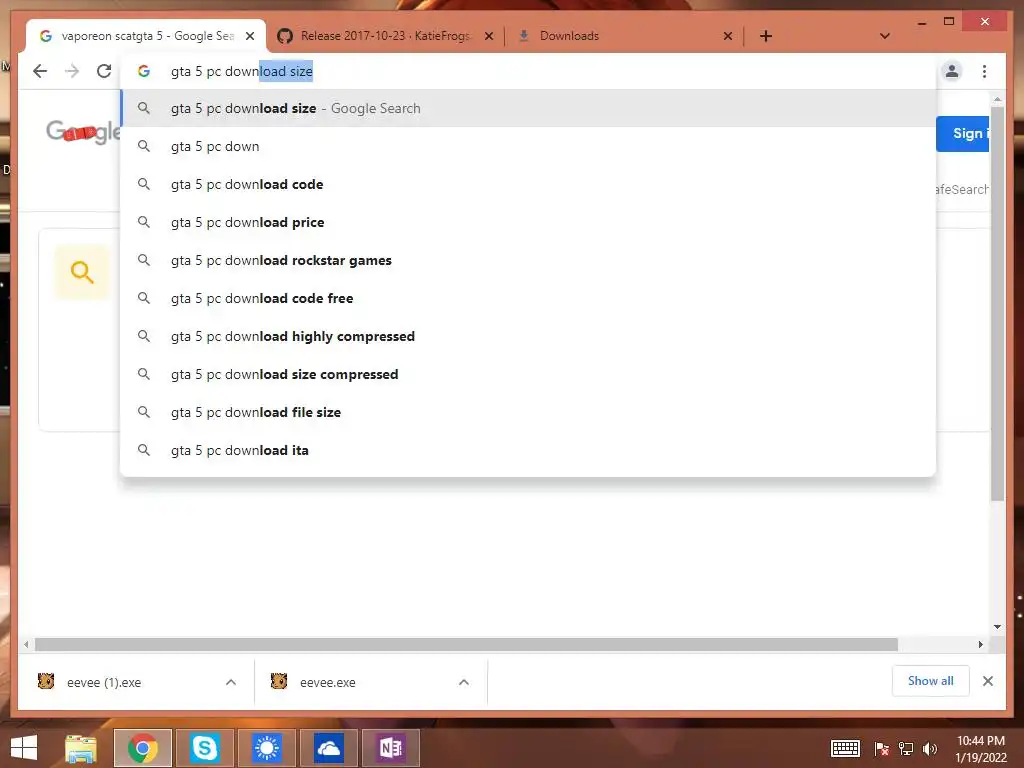
Task: Click the Google logo icon in the address bar
Action: tap(144, 71)
